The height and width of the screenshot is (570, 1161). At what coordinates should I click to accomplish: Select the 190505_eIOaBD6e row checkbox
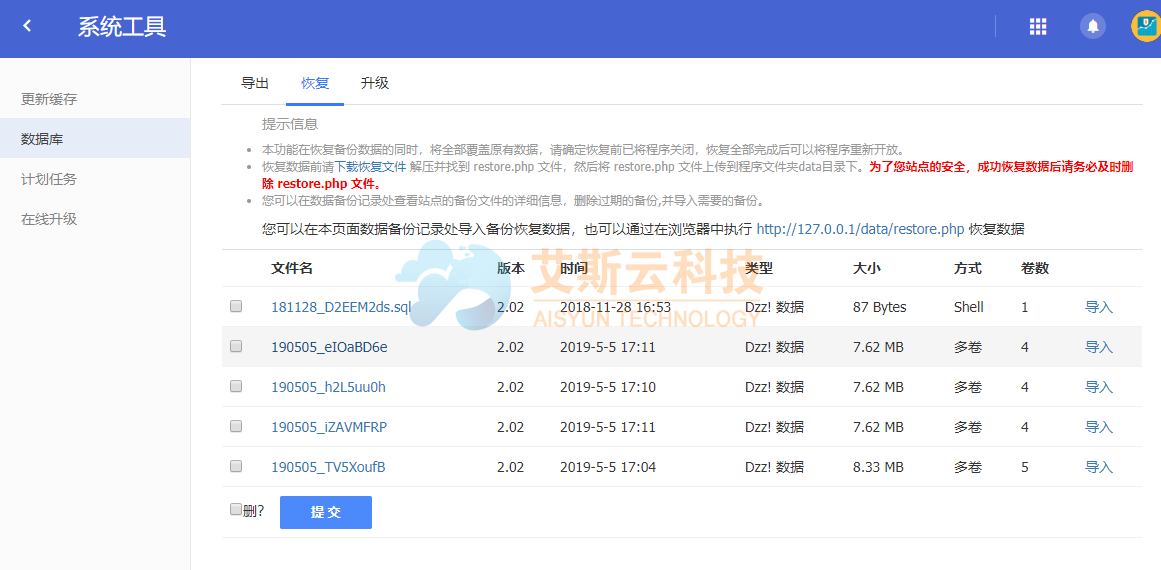(x=236, y=347)
